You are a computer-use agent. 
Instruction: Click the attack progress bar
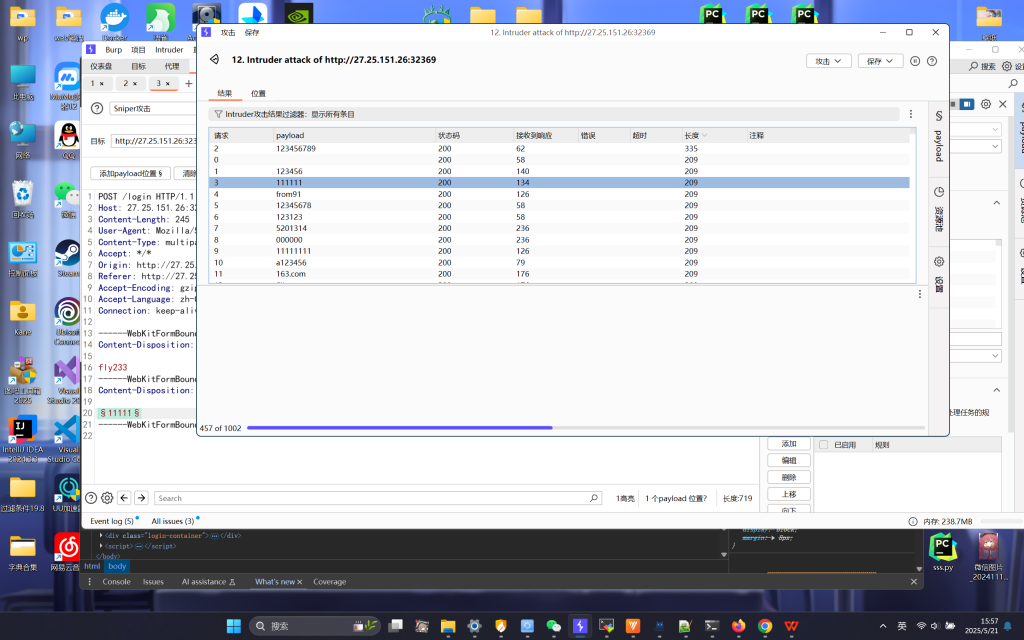(586, 428)
